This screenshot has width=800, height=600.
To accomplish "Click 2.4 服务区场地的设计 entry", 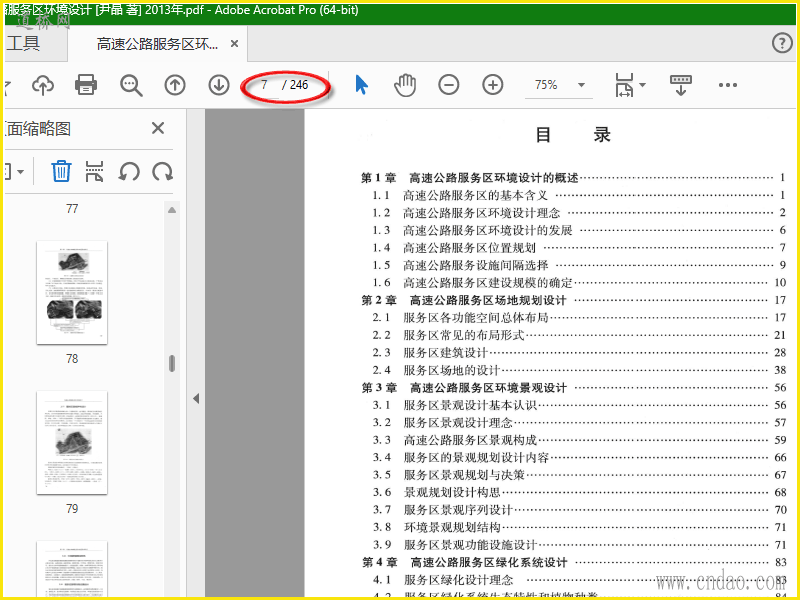I will pyautogui.click(x=579, y=370).
